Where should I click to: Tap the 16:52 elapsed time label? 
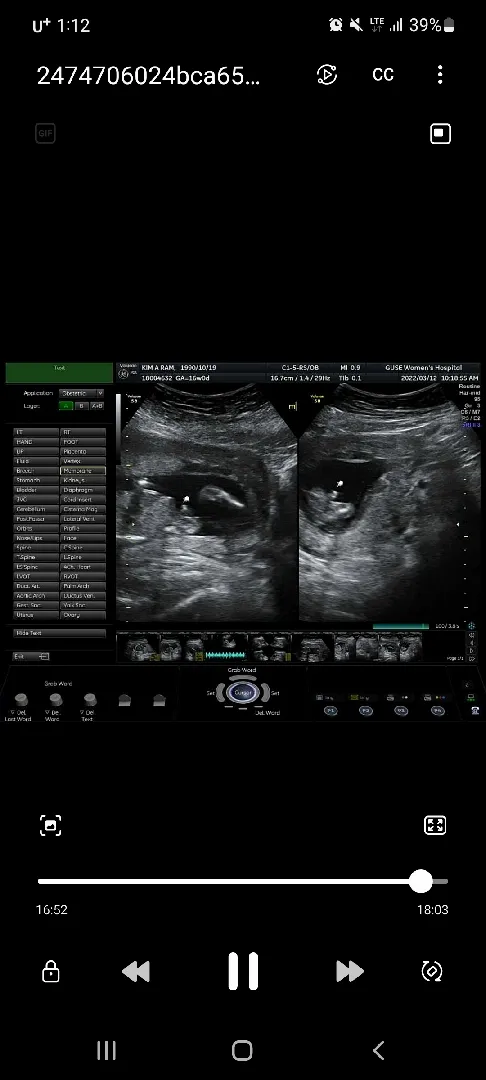click(x=52, y=910)
